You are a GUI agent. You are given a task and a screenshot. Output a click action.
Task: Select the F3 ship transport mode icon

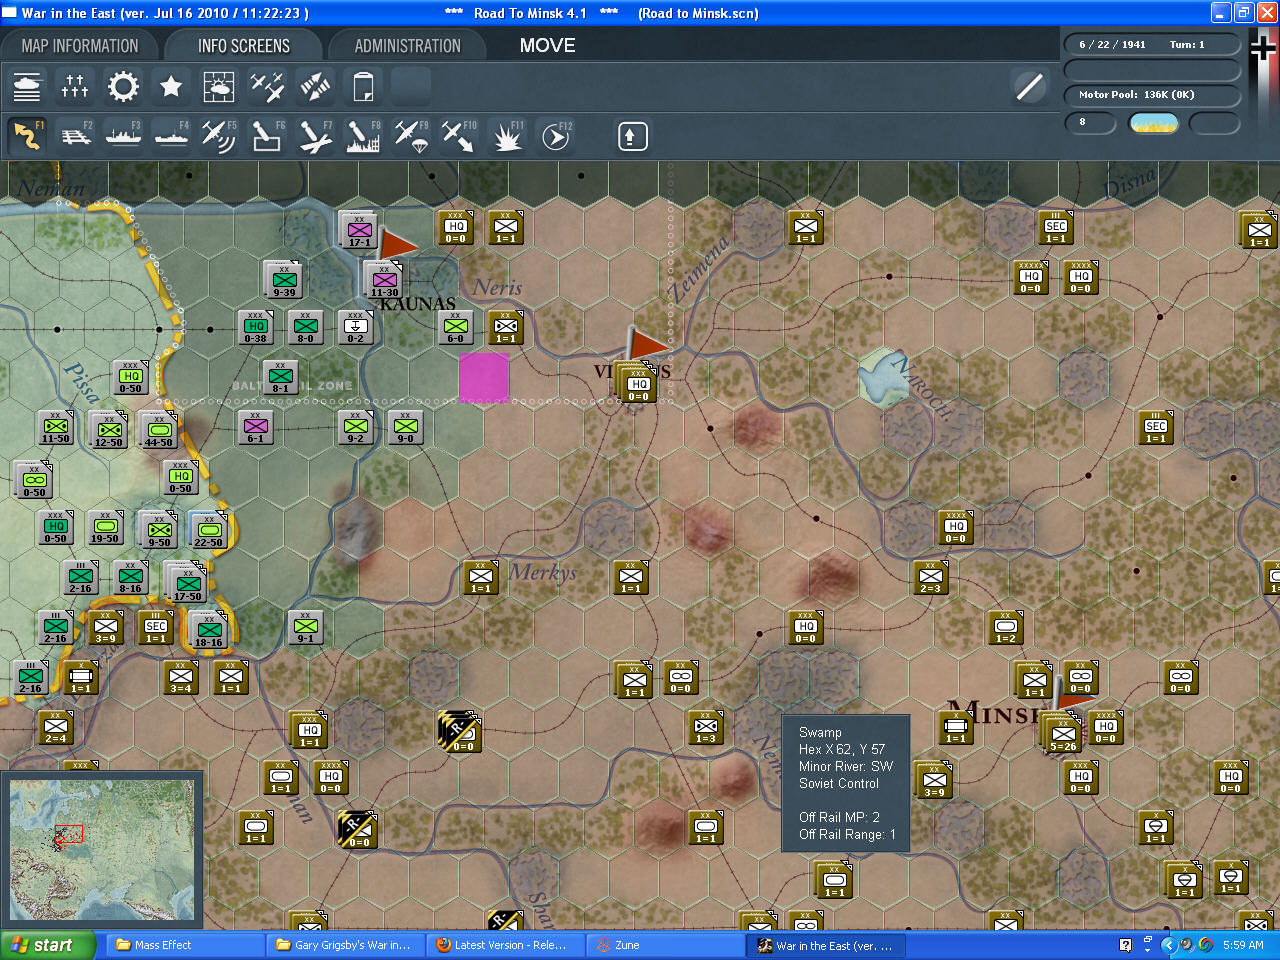(123, 136)
